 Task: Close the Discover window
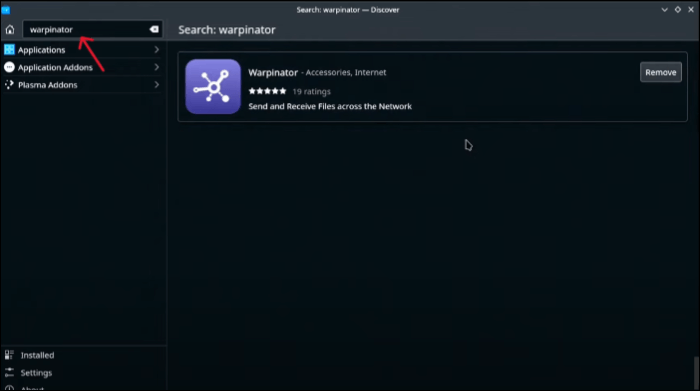(x=691, y=10)
